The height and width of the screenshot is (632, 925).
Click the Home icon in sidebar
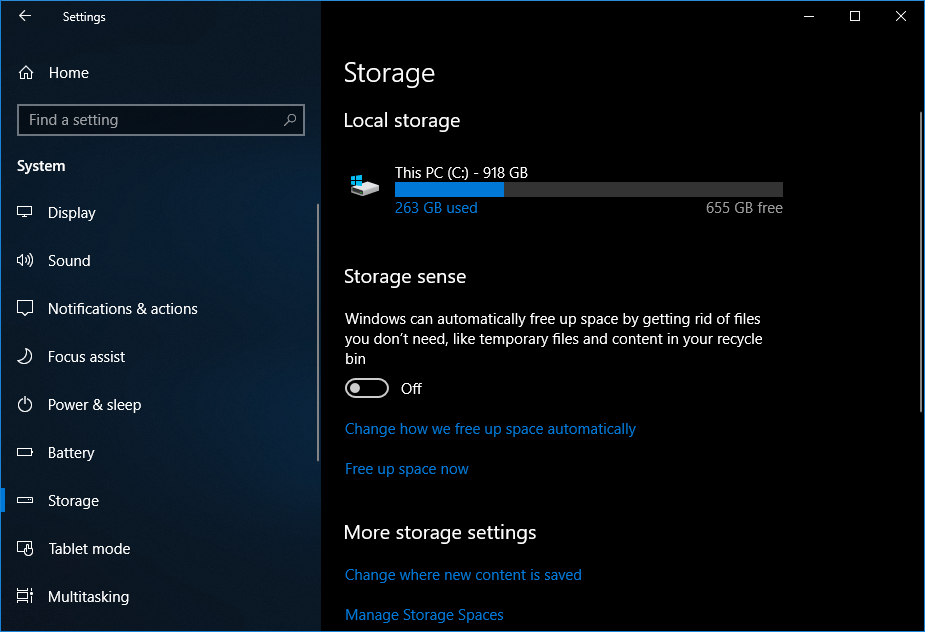coord(27,73)
